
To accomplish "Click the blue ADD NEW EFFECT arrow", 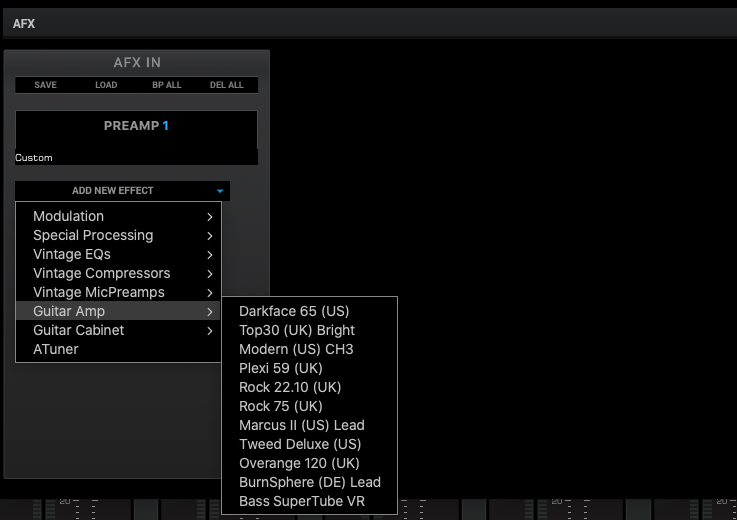I will click(x=220, y=191).
